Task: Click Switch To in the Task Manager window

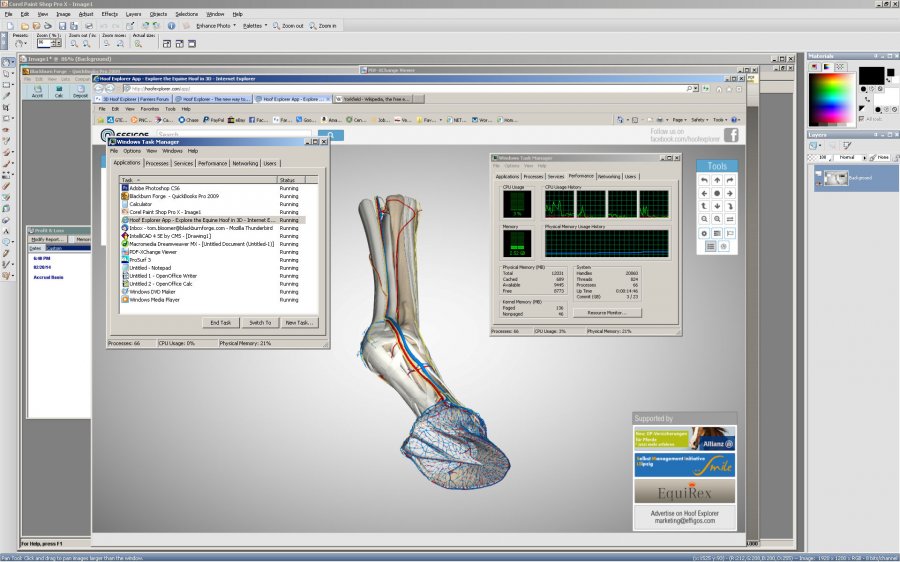Action: [x=260, y=323]
